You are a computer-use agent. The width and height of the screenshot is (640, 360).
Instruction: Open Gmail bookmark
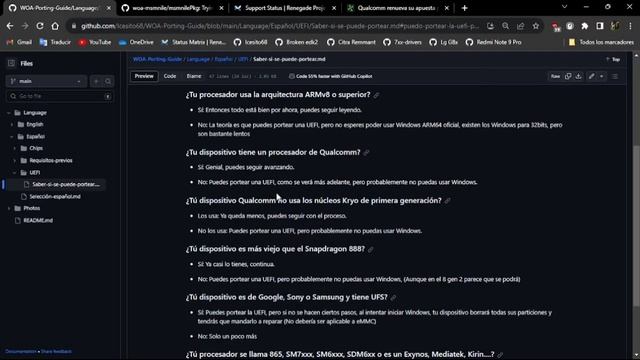coord(19,42)
